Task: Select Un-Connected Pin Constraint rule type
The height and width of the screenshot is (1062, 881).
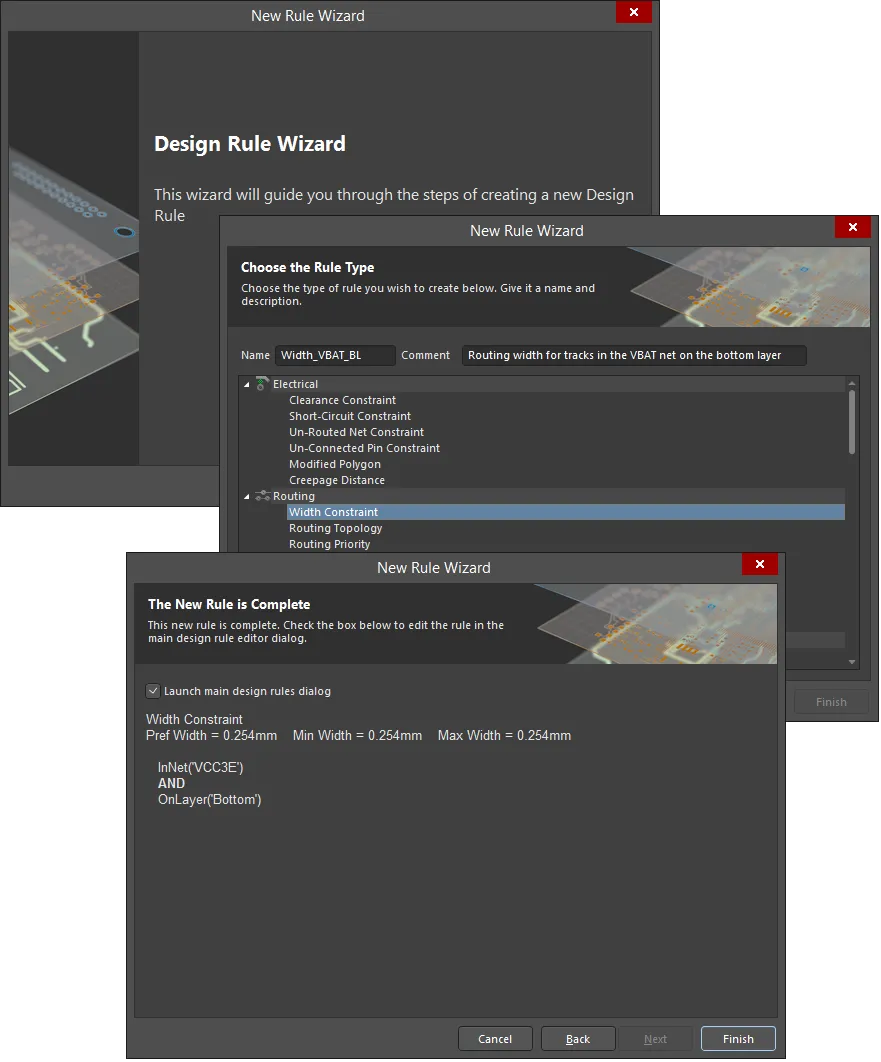Action: [x=364, y=448]
